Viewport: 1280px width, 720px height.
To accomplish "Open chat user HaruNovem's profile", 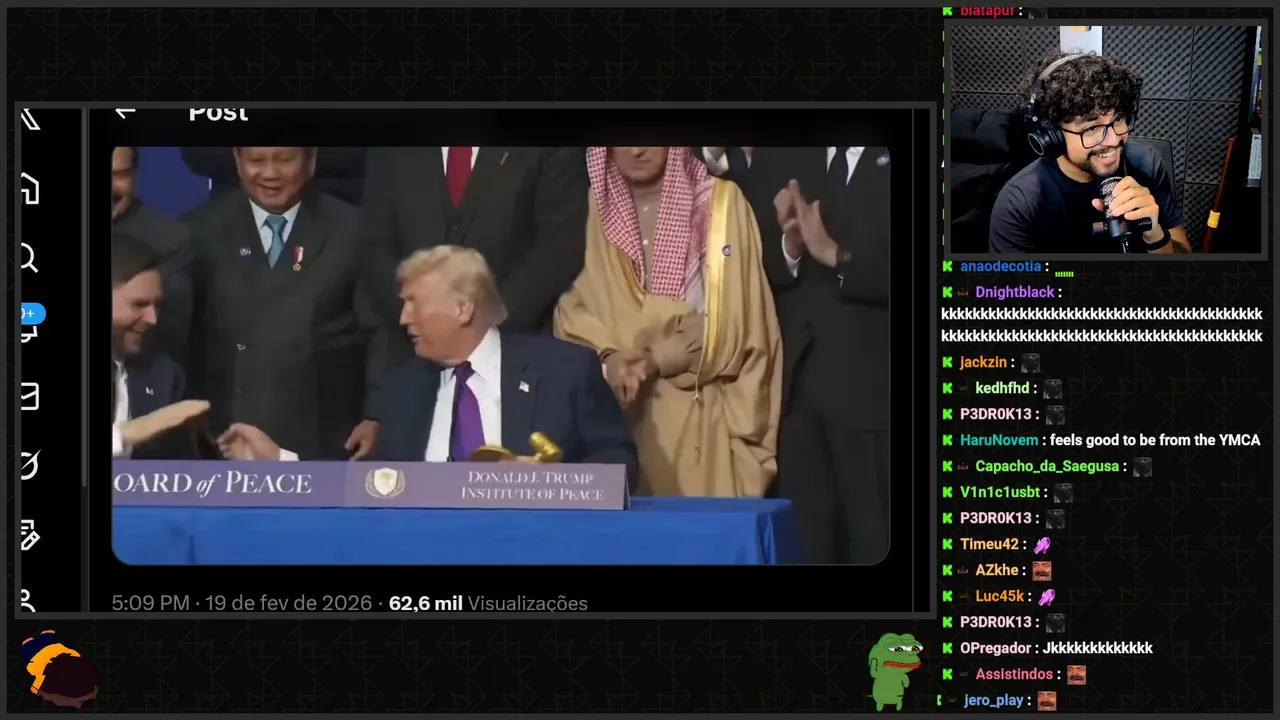I will click(999, 441).
